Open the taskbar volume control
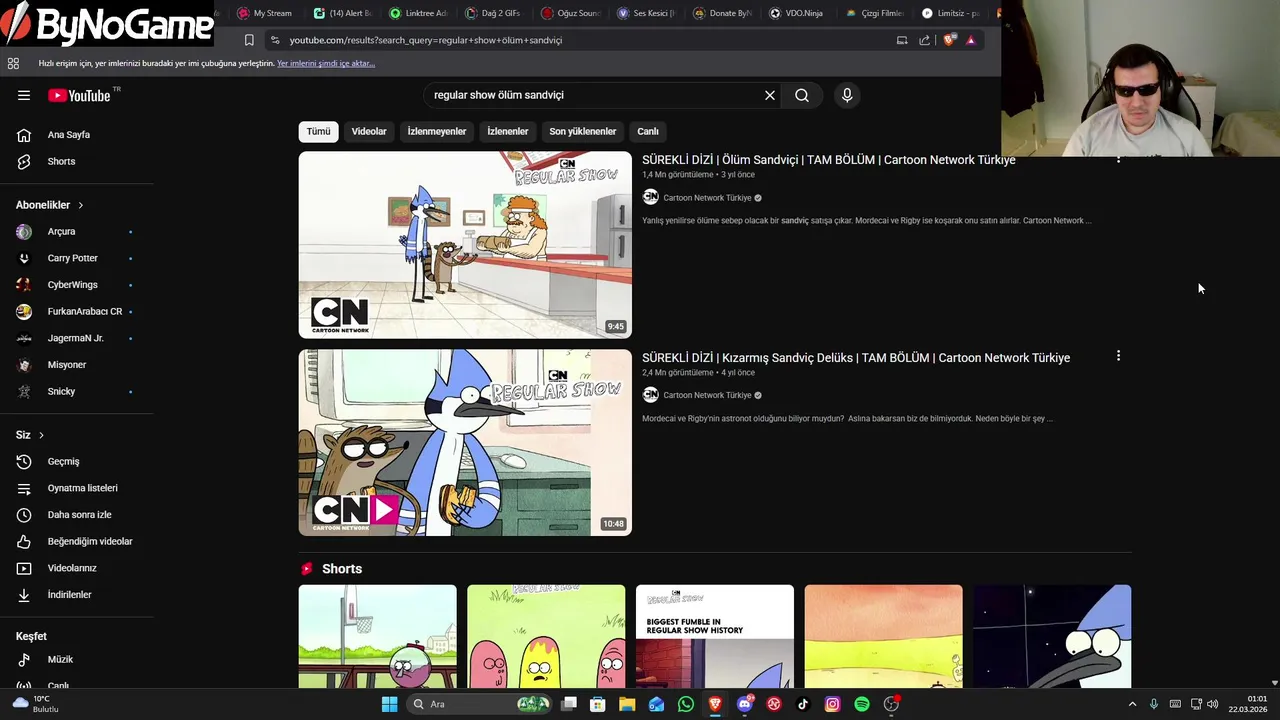This screenshot has width=1280, height=720. (x=1214, y=704)
